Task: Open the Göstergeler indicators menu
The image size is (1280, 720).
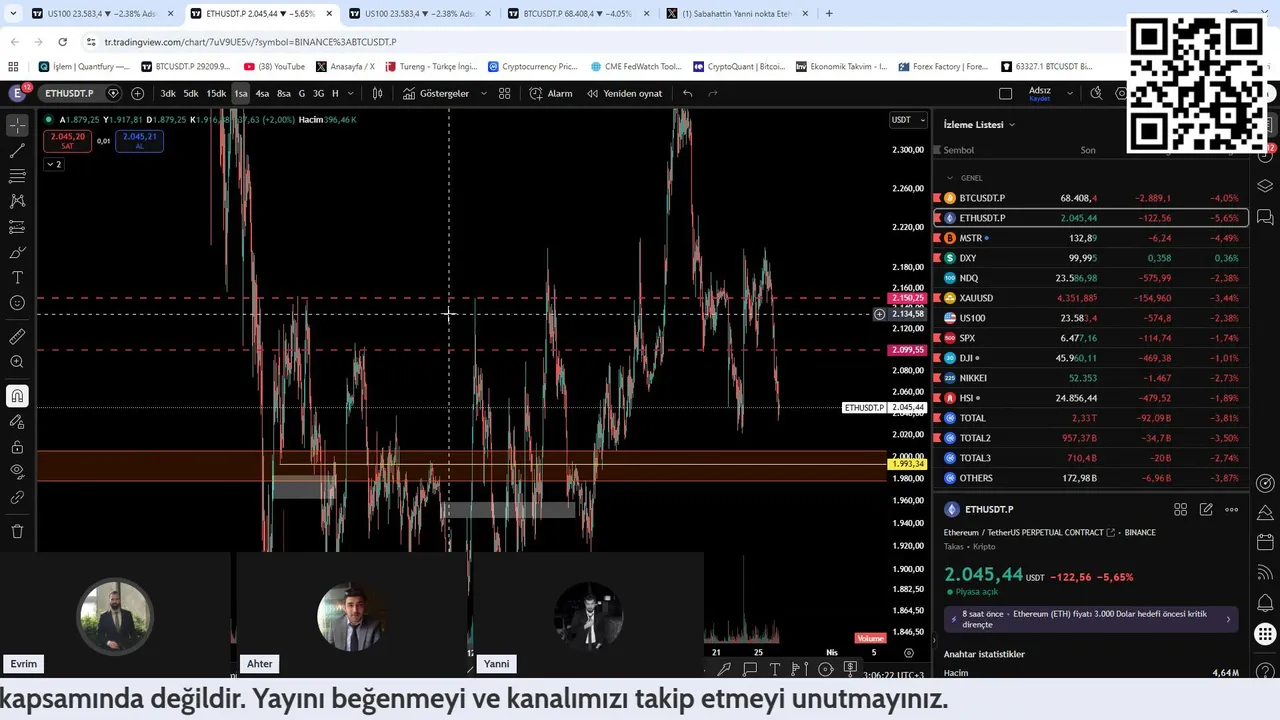Action: [436, 93]
